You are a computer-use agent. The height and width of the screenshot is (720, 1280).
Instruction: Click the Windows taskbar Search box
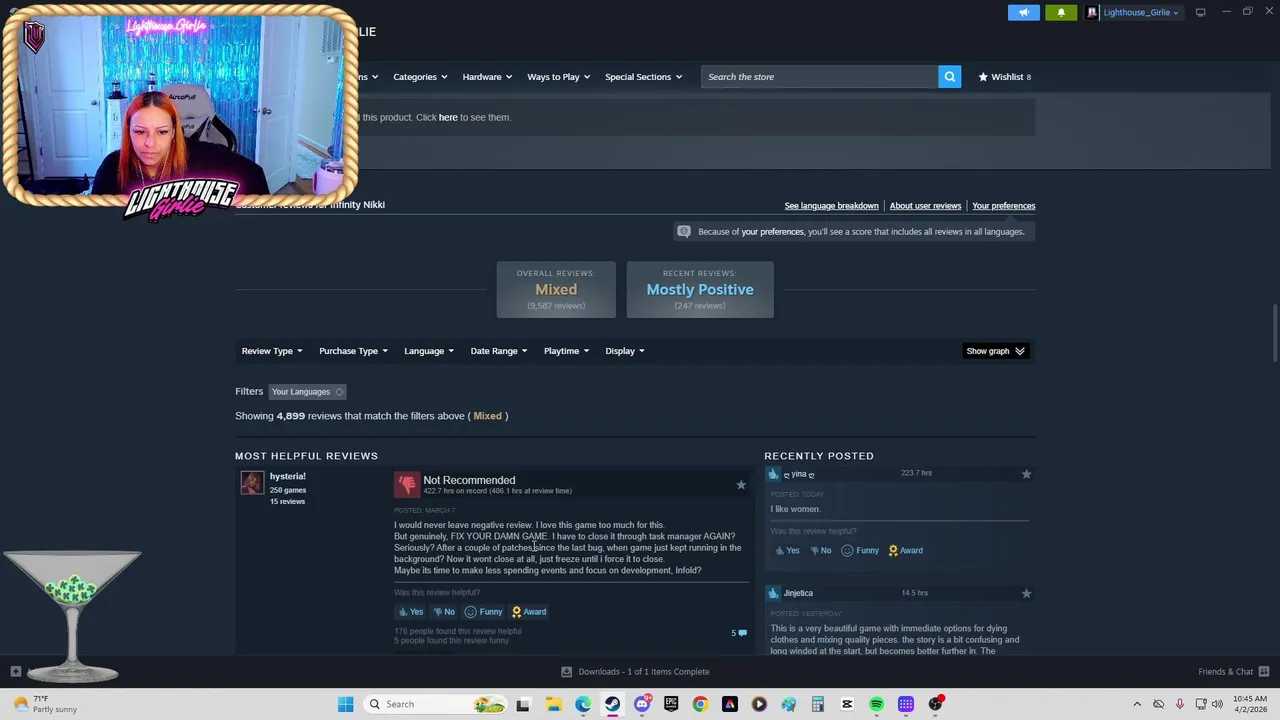pos(433,704)
